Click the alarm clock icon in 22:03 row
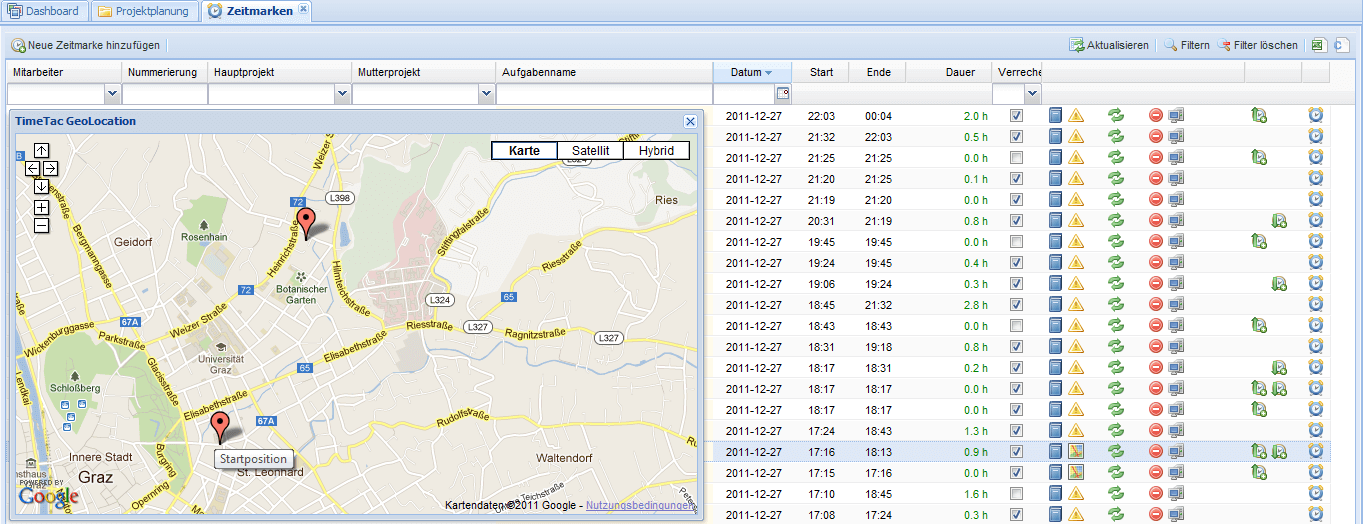This screenshot has height=524, width=1363. [1316, 116]
